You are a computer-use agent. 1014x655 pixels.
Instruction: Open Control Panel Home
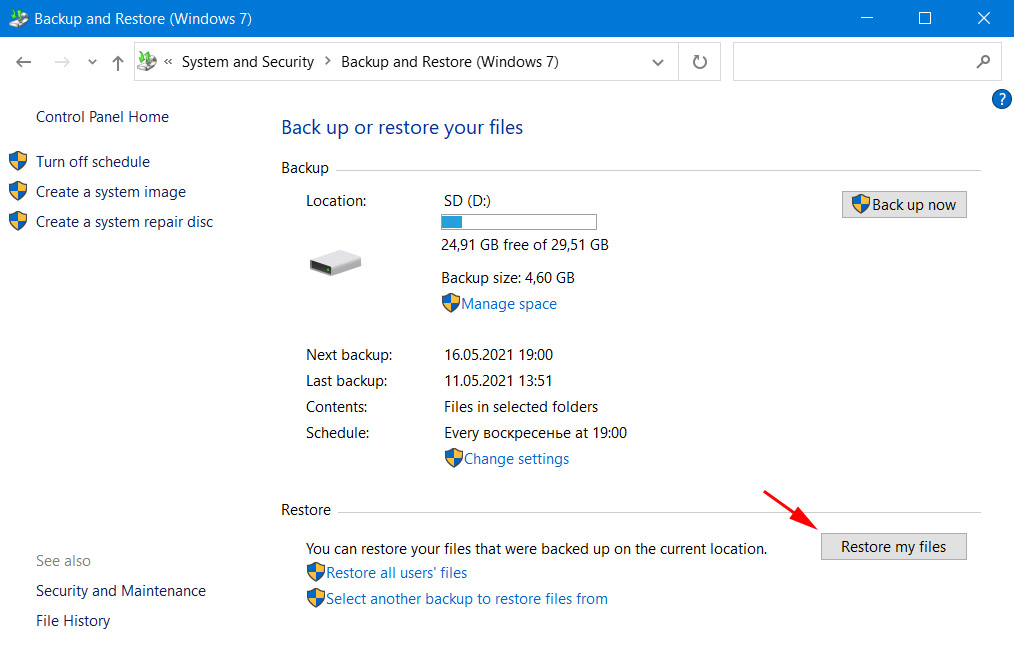102,117
